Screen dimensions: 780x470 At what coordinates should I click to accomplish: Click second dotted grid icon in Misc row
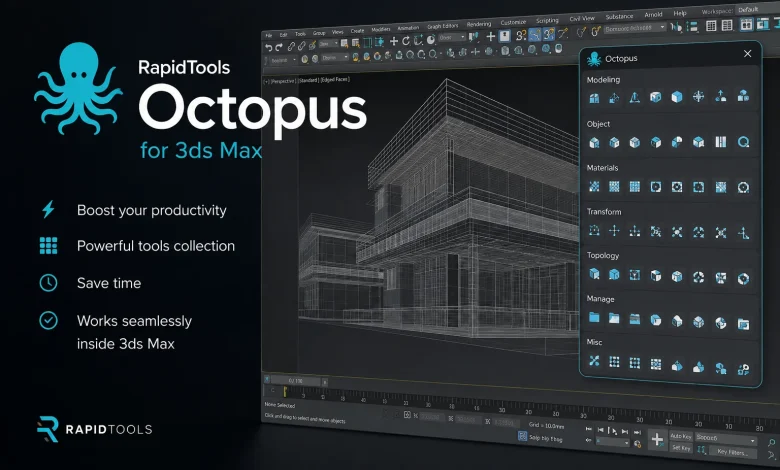[x=635, y=363]
